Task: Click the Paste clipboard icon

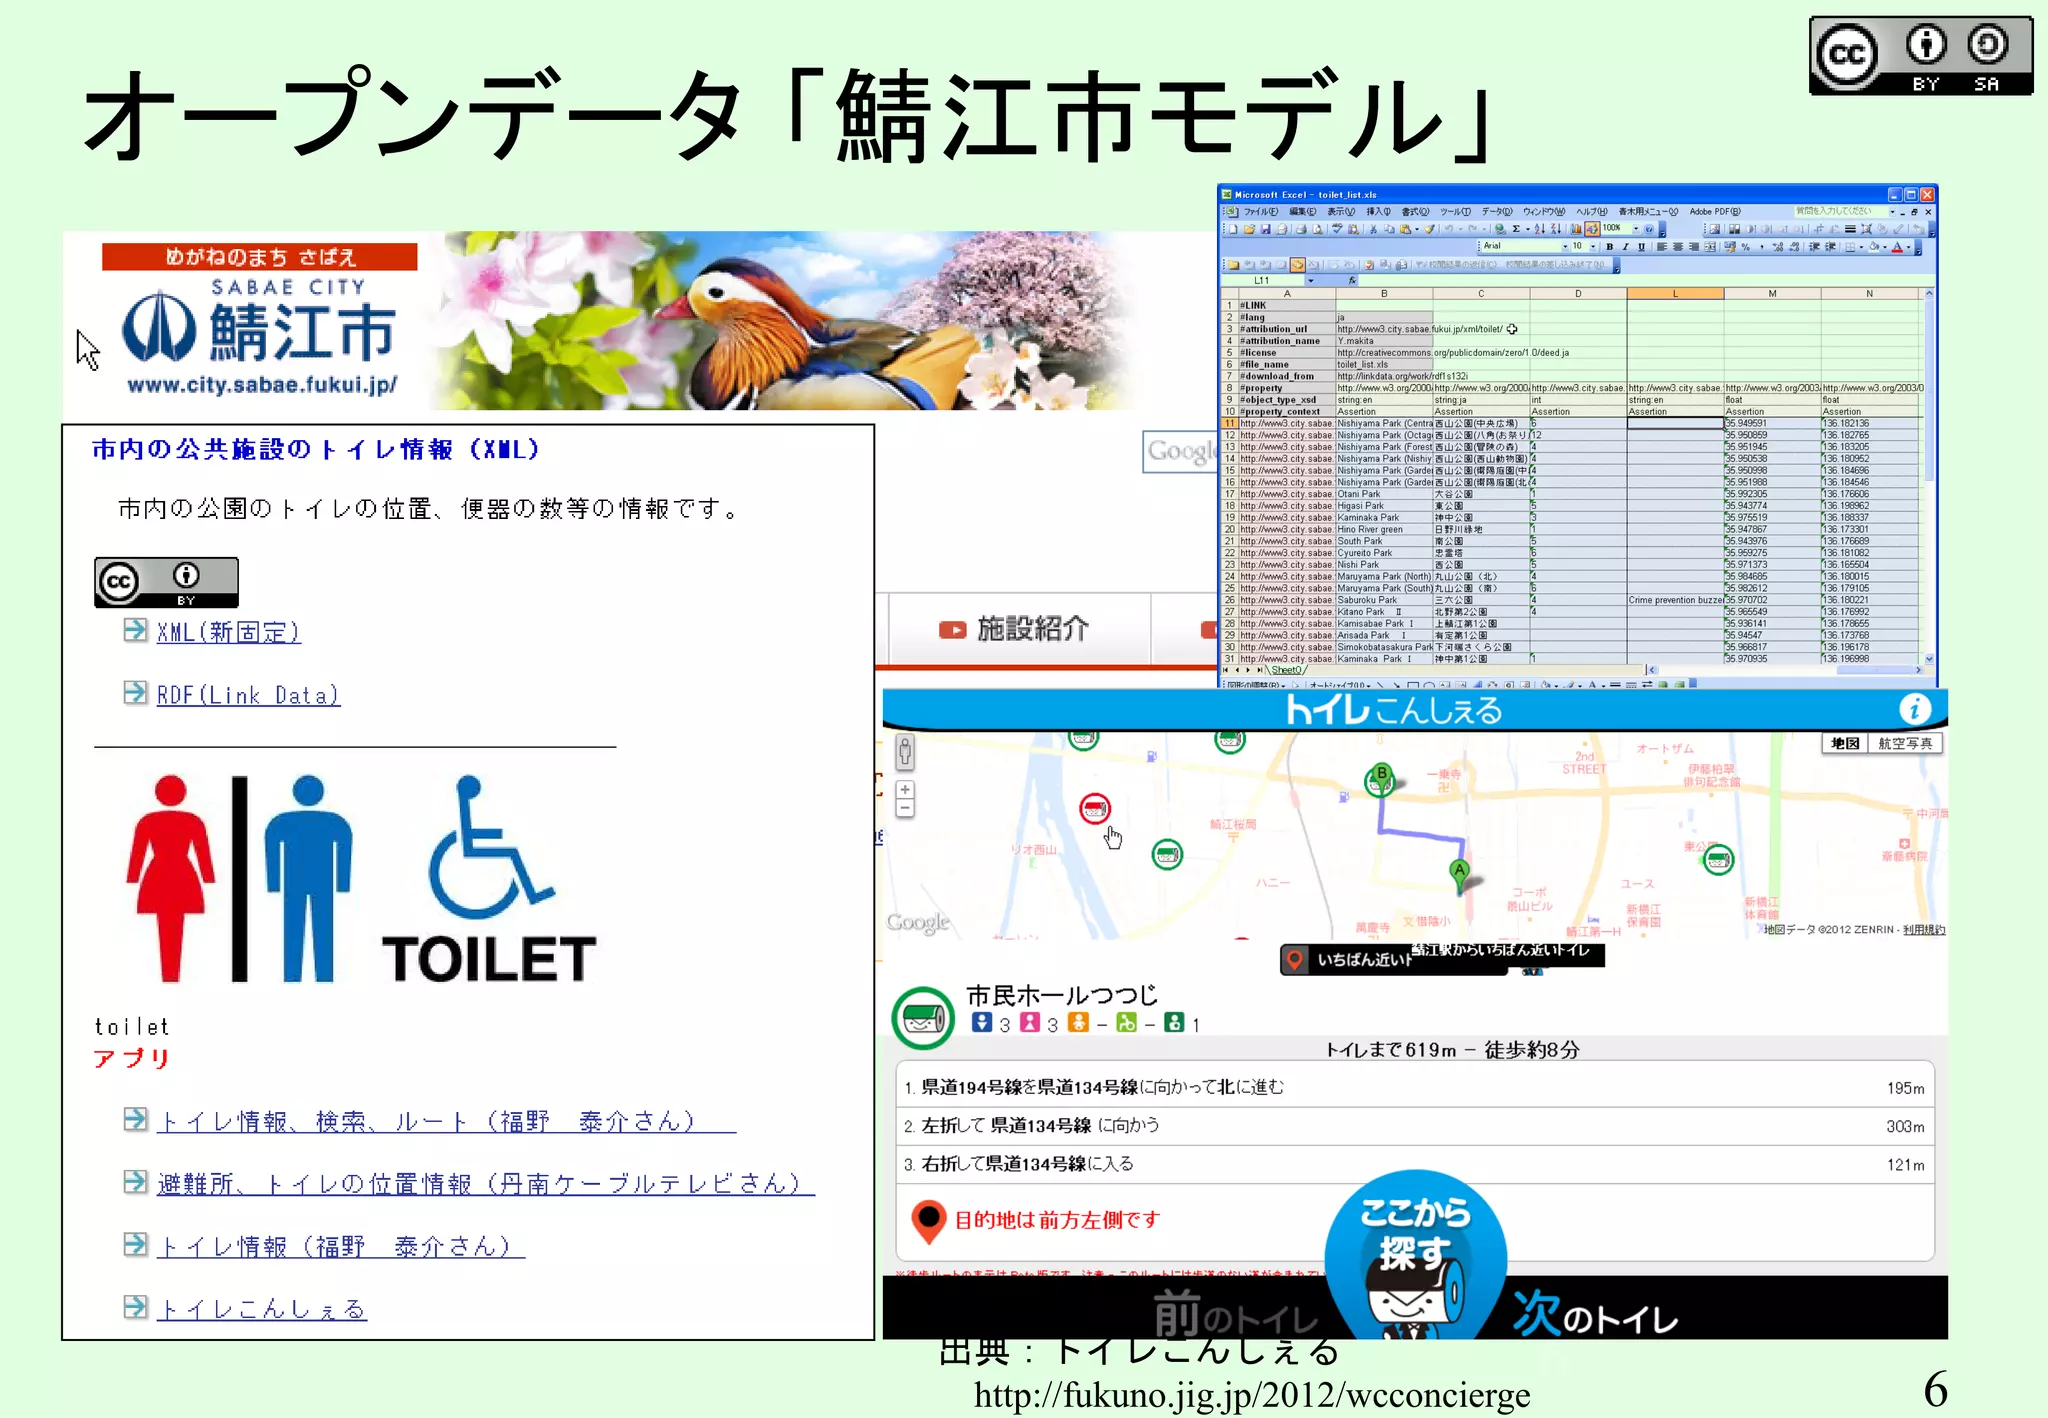Action: [1405, 229]
